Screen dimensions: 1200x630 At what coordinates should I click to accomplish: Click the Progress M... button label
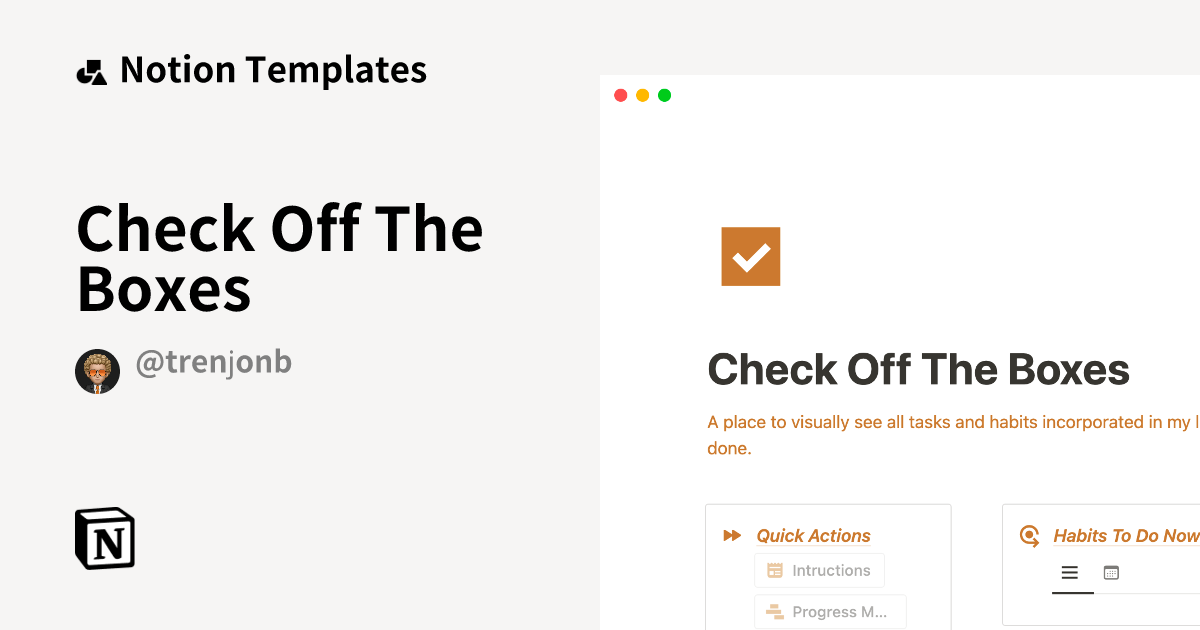(x=839, y=612)
